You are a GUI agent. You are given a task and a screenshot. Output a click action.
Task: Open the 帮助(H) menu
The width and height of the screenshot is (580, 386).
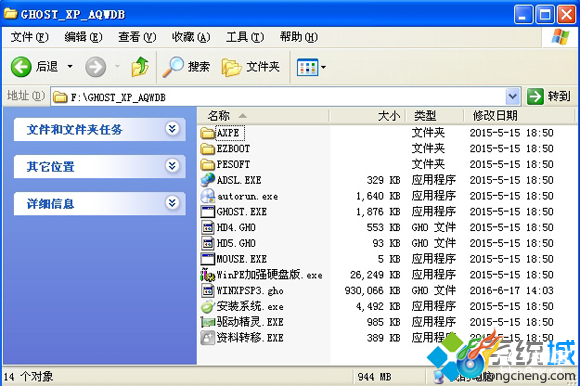pos(299,37)
